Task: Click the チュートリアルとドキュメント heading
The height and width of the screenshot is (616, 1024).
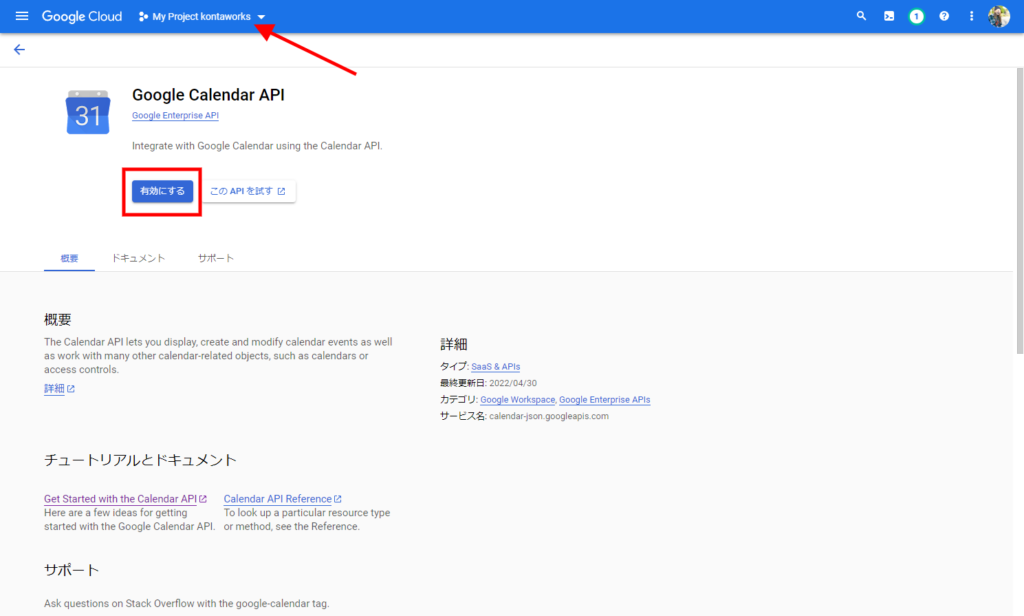Action: [140, 460]
